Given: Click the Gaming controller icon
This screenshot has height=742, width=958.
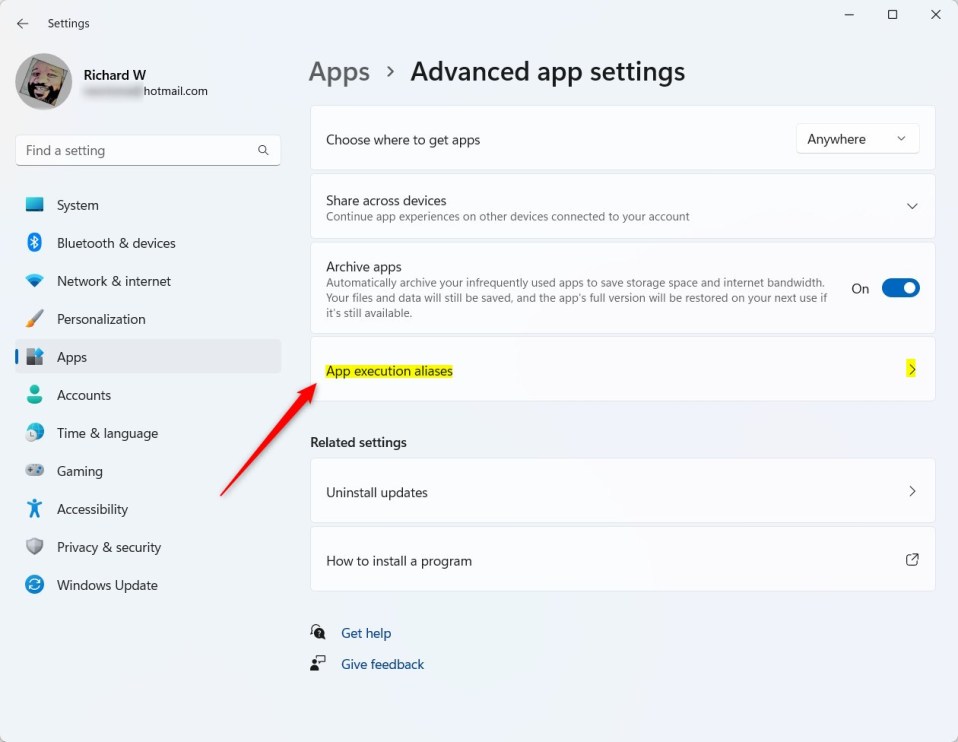Looking at the screenshot, I should point(35,471).
